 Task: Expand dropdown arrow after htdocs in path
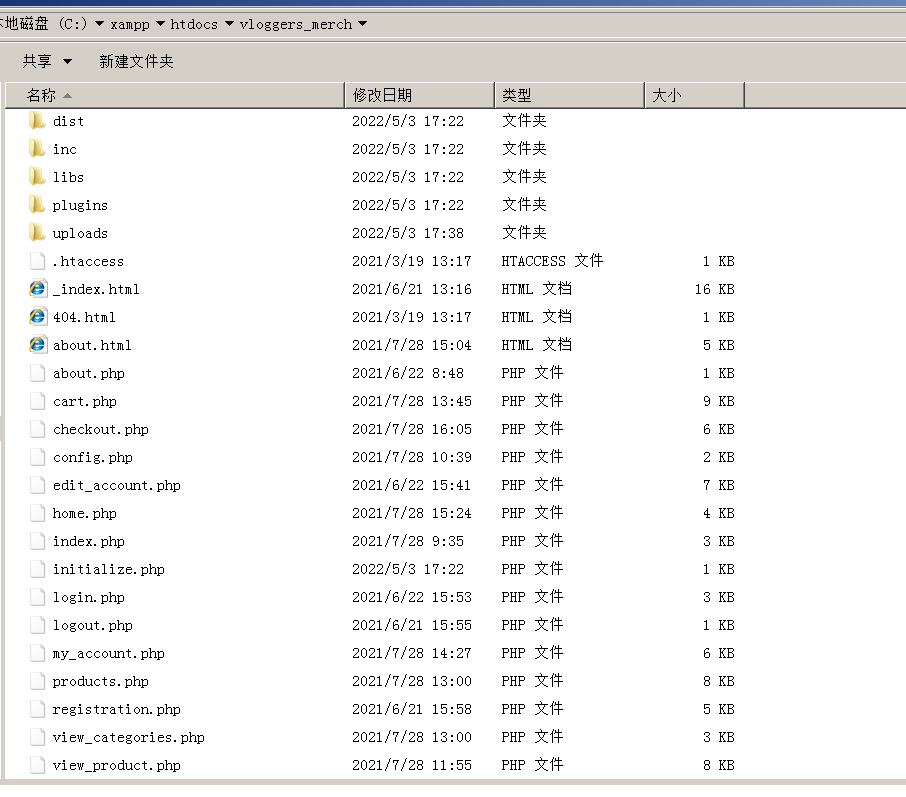(x=229, y=24)
